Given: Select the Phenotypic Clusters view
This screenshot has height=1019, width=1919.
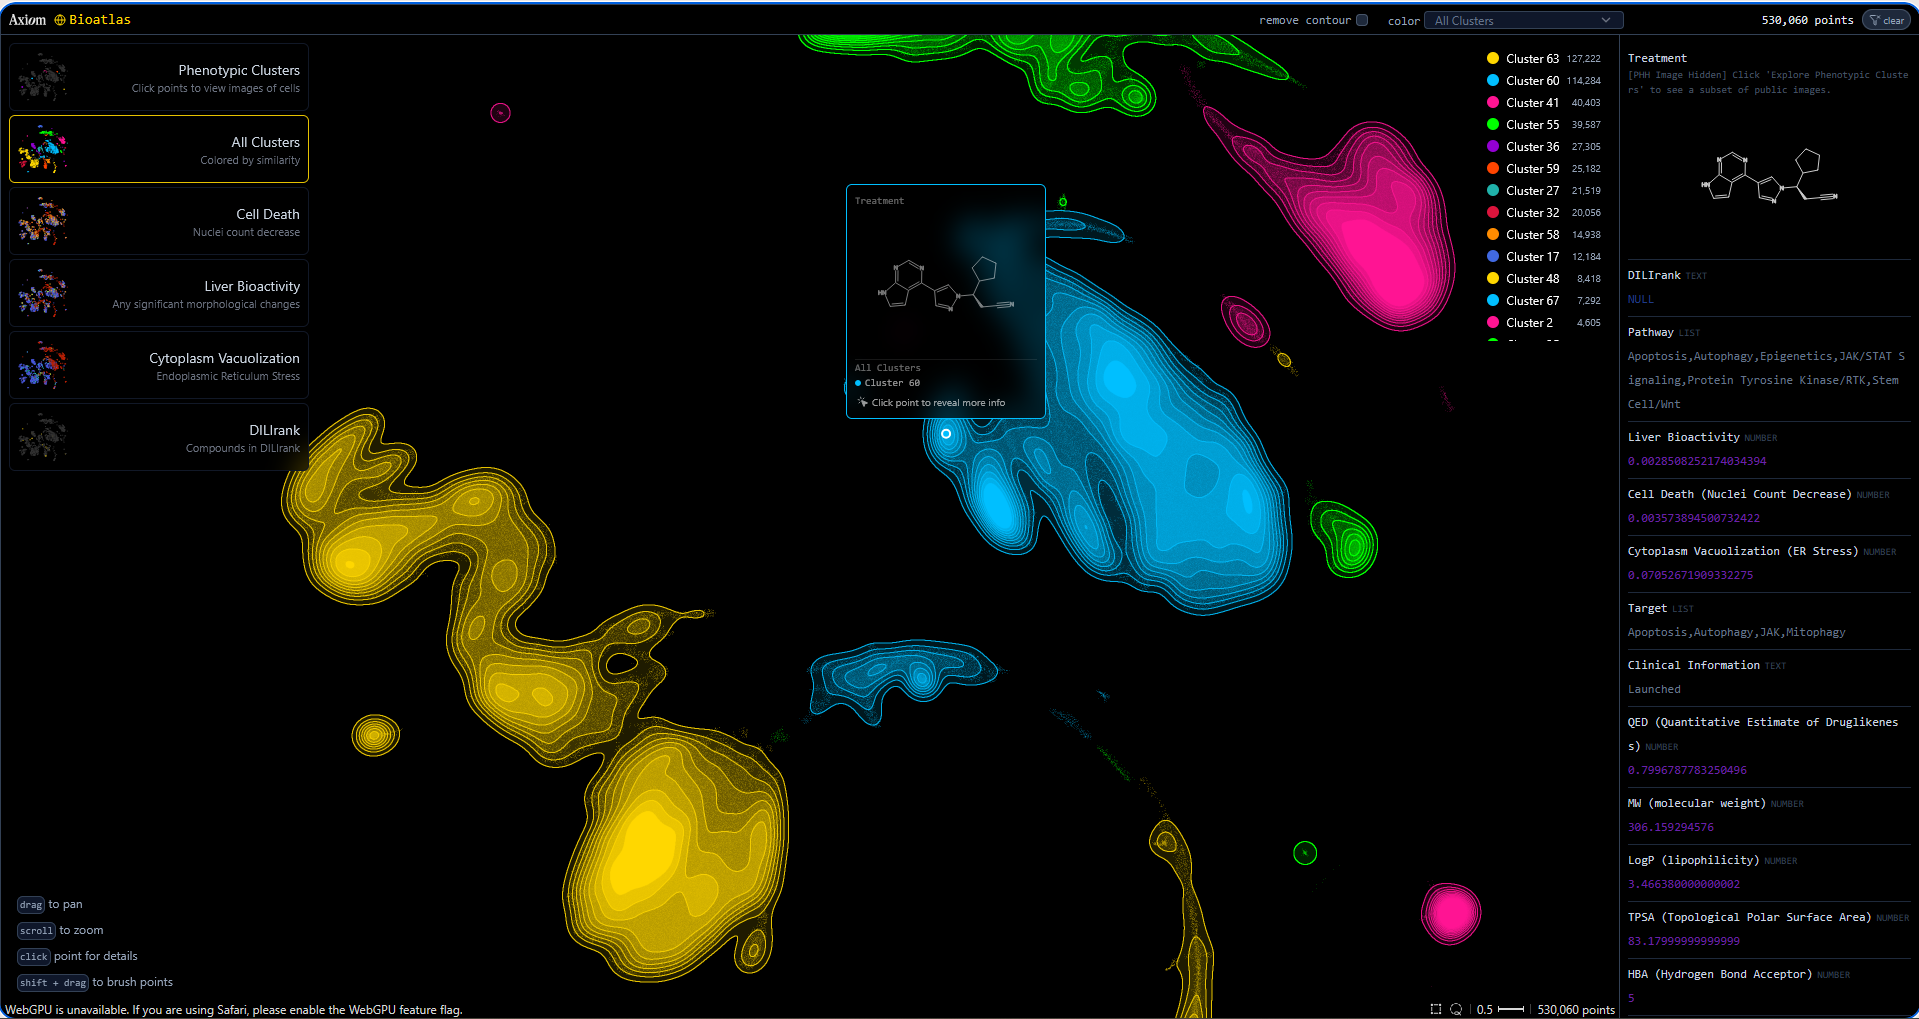Looking at the screenshot, I should [159, 77].
